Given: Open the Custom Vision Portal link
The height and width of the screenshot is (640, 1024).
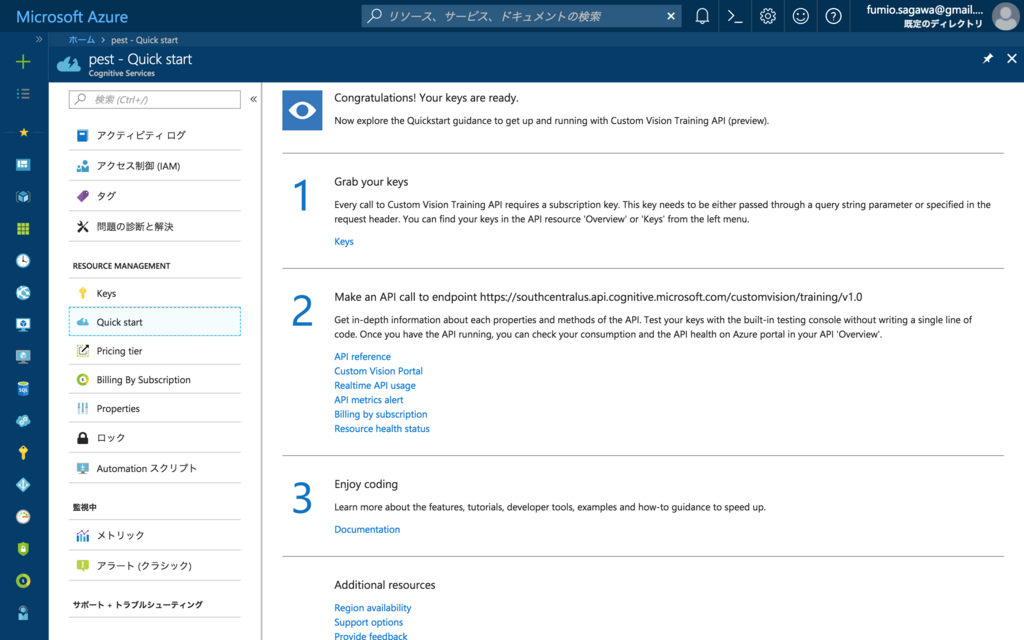Looking at the screenshot, I should 378,371.
